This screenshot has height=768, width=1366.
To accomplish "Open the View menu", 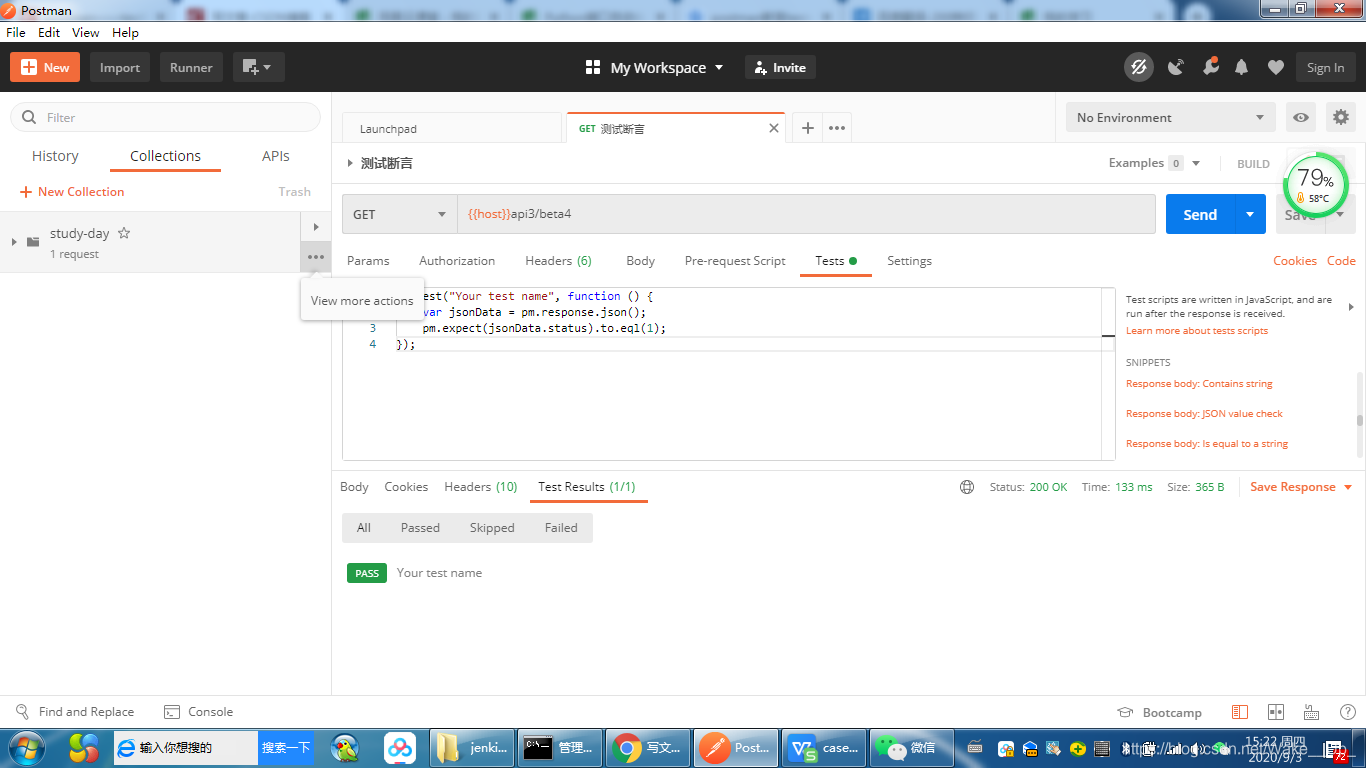I will click(86, 32).
